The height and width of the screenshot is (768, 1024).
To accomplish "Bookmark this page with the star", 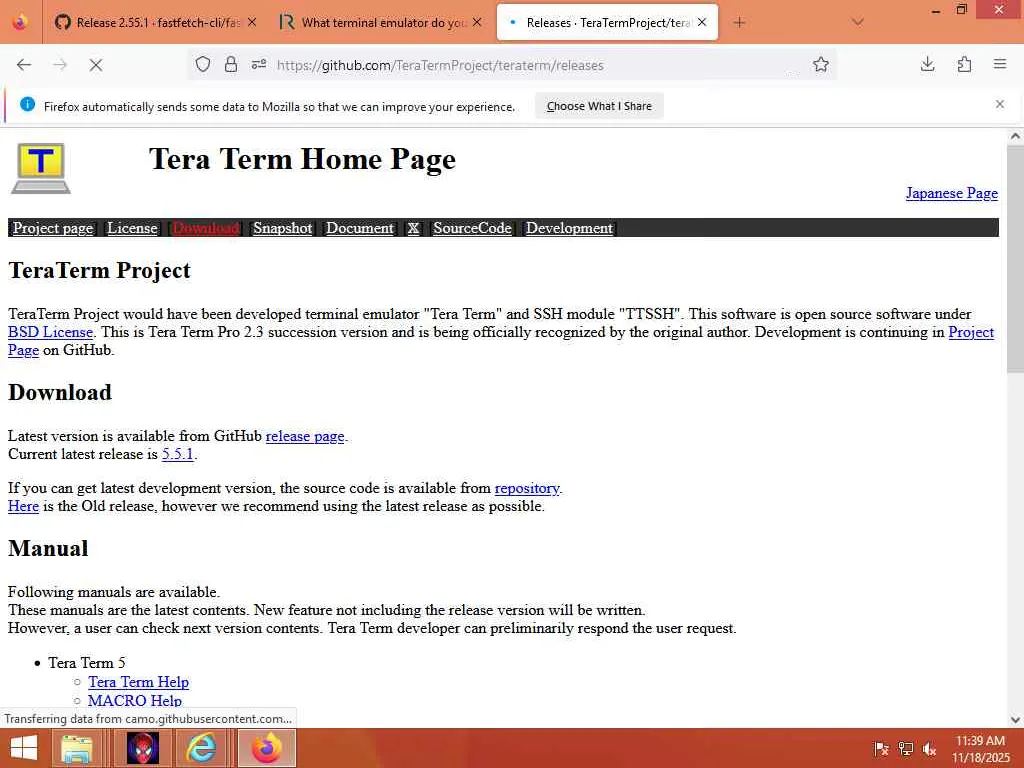I will (821, 65).
